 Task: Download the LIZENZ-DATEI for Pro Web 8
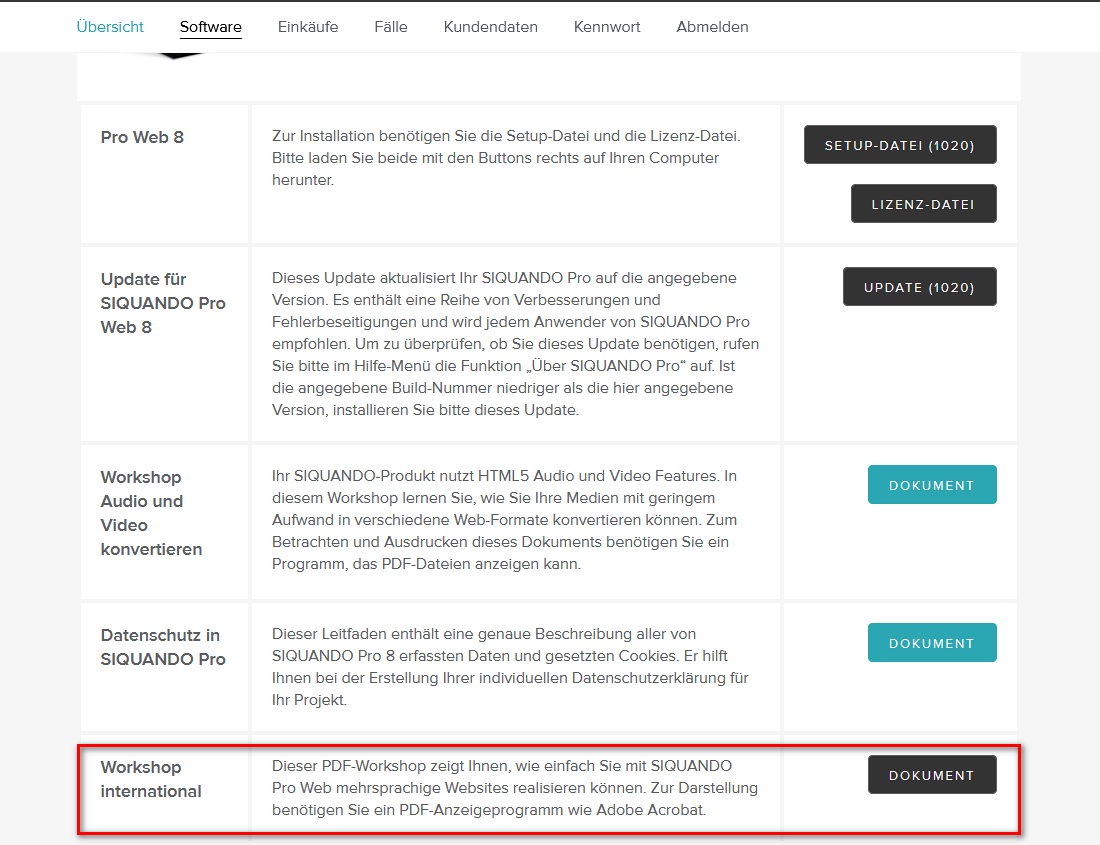pos(923,204)
